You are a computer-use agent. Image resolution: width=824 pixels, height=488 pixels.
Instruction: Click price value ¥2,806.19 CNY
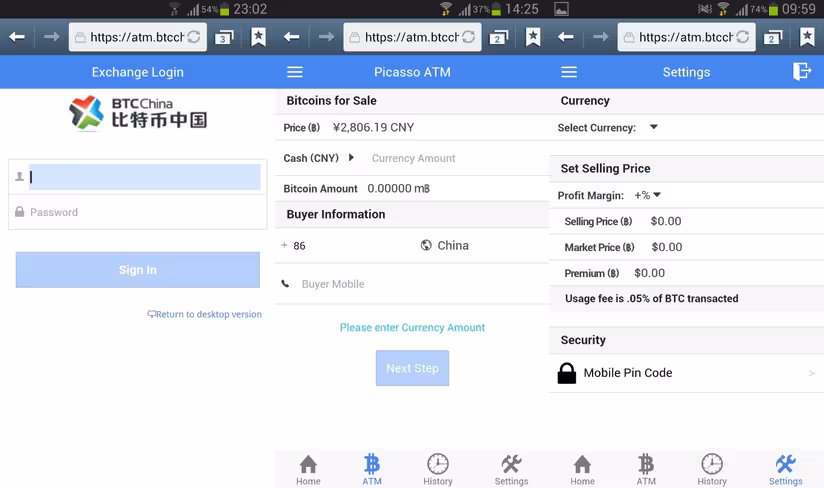[374, 128]
